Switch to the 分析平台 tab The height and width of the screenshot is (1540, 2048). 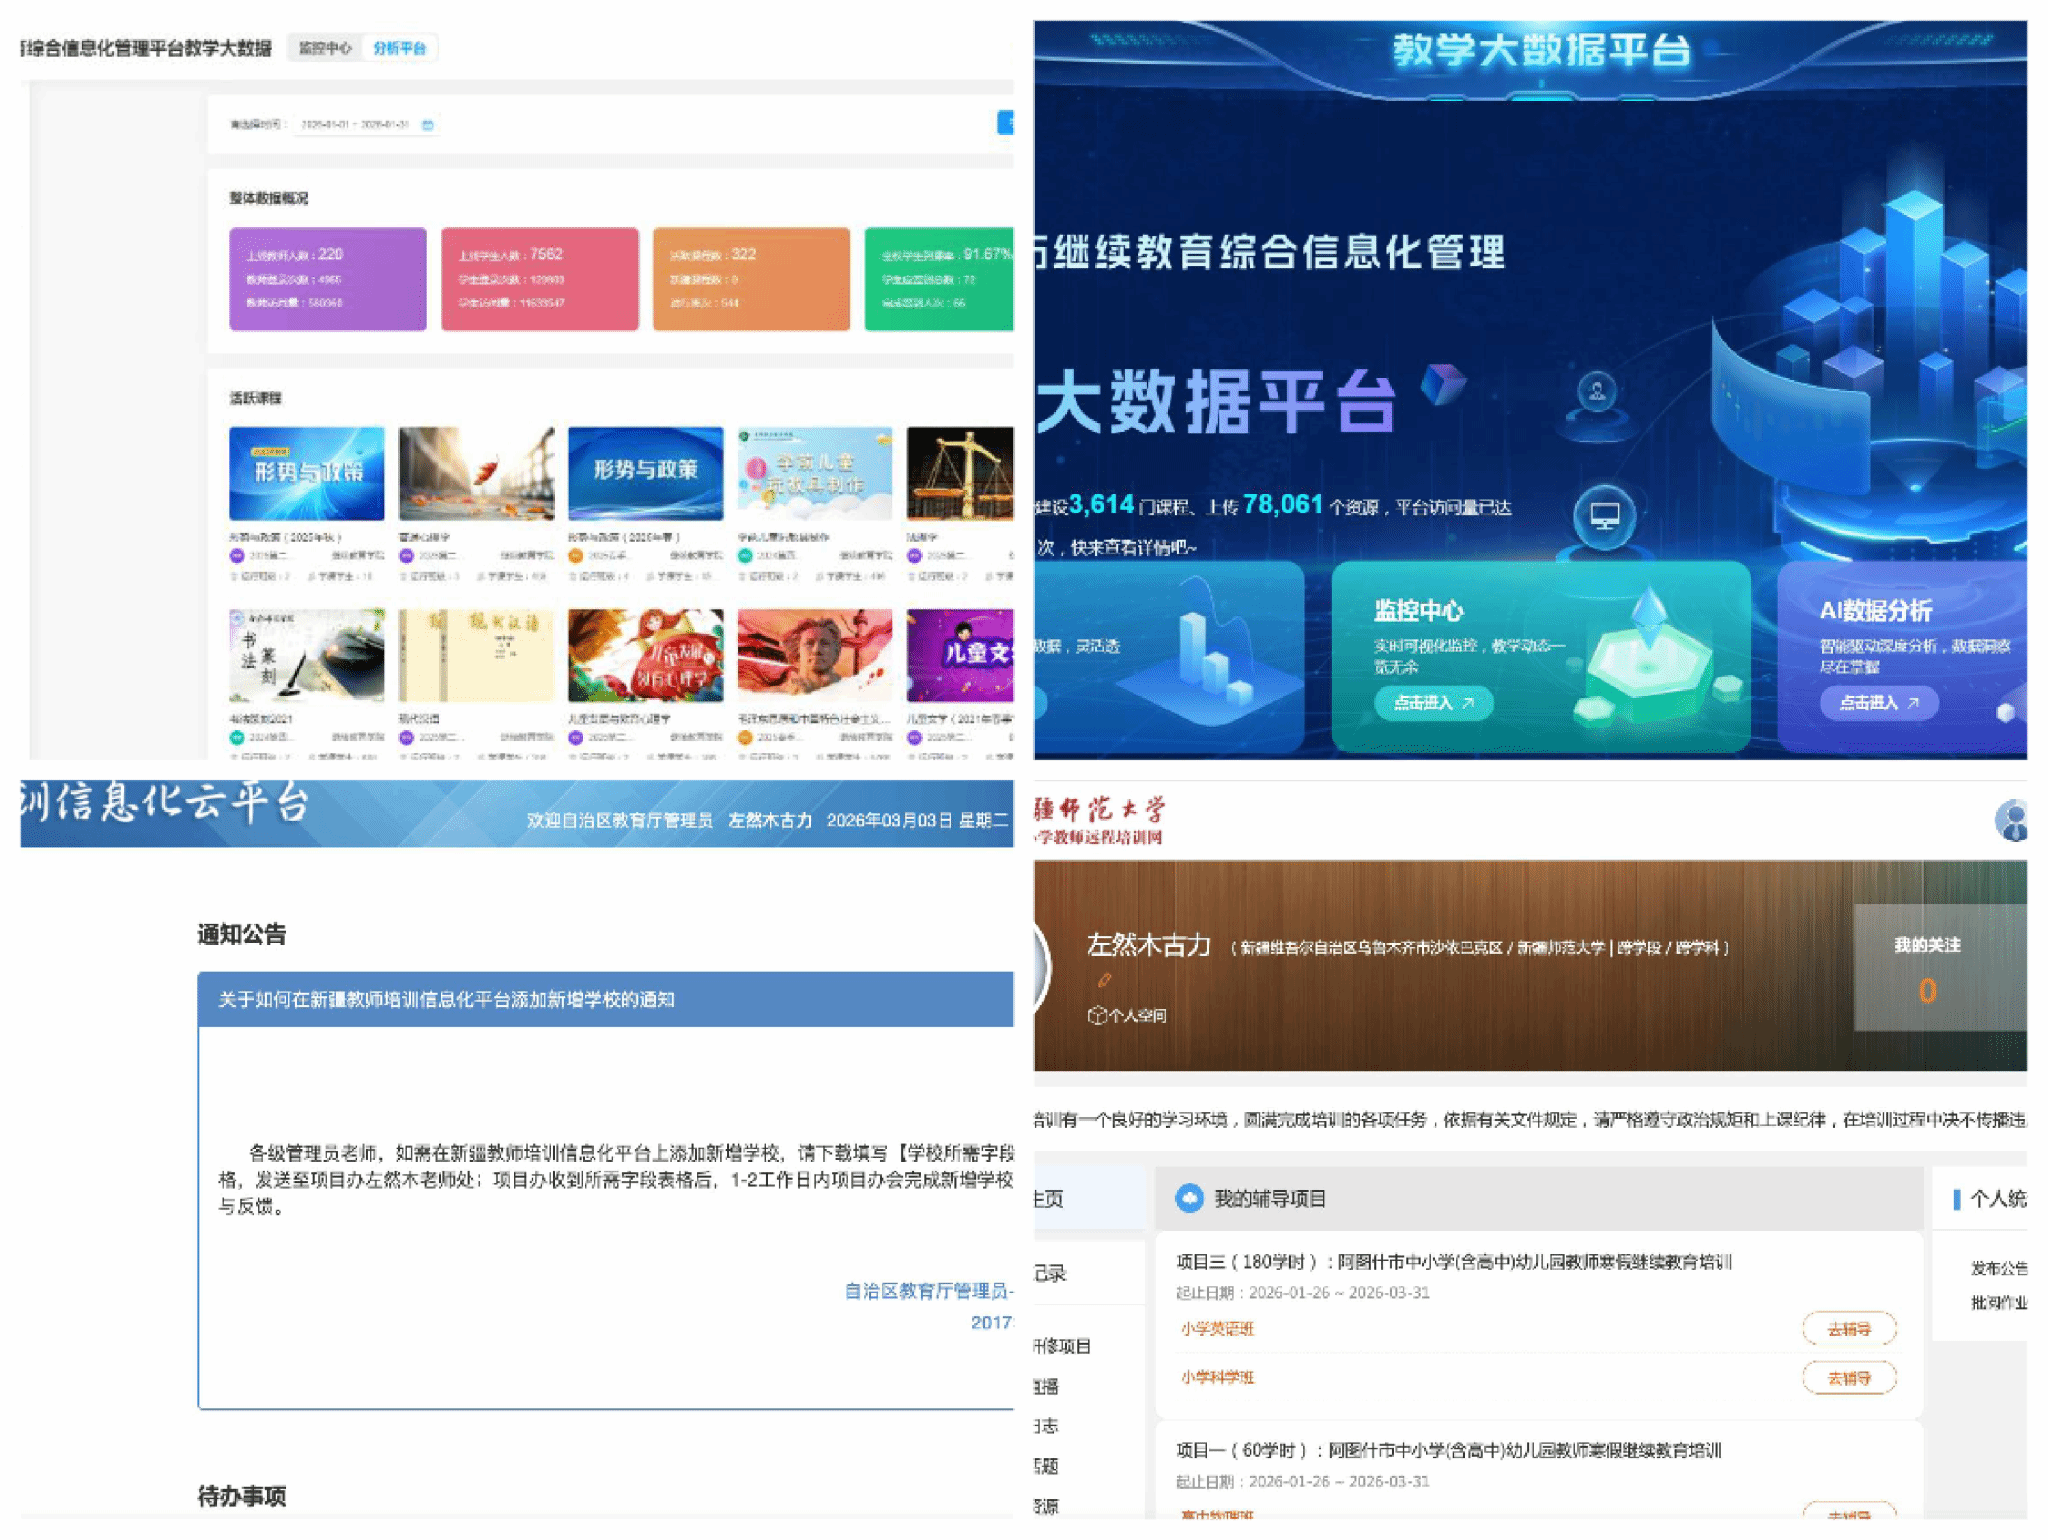click(x=399, y=48)
